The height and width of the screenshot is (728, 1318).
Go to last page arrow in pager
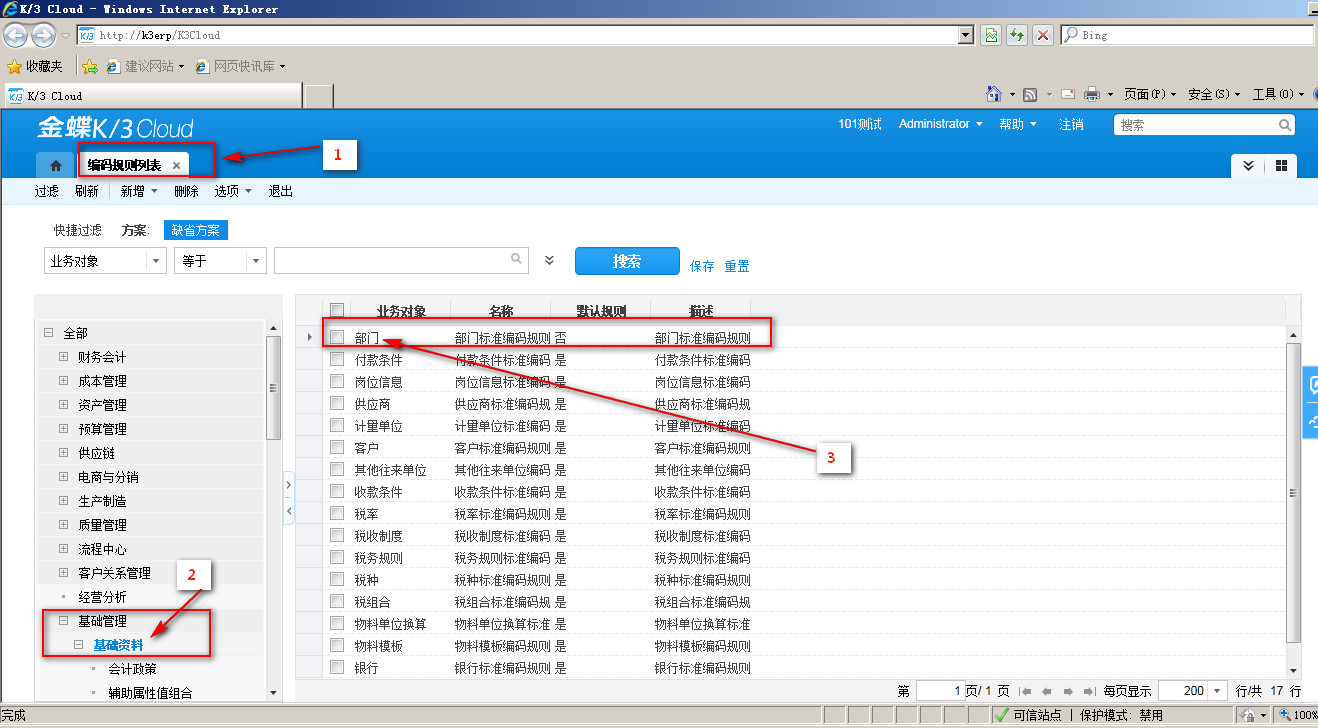click(x=1088, y=691)
